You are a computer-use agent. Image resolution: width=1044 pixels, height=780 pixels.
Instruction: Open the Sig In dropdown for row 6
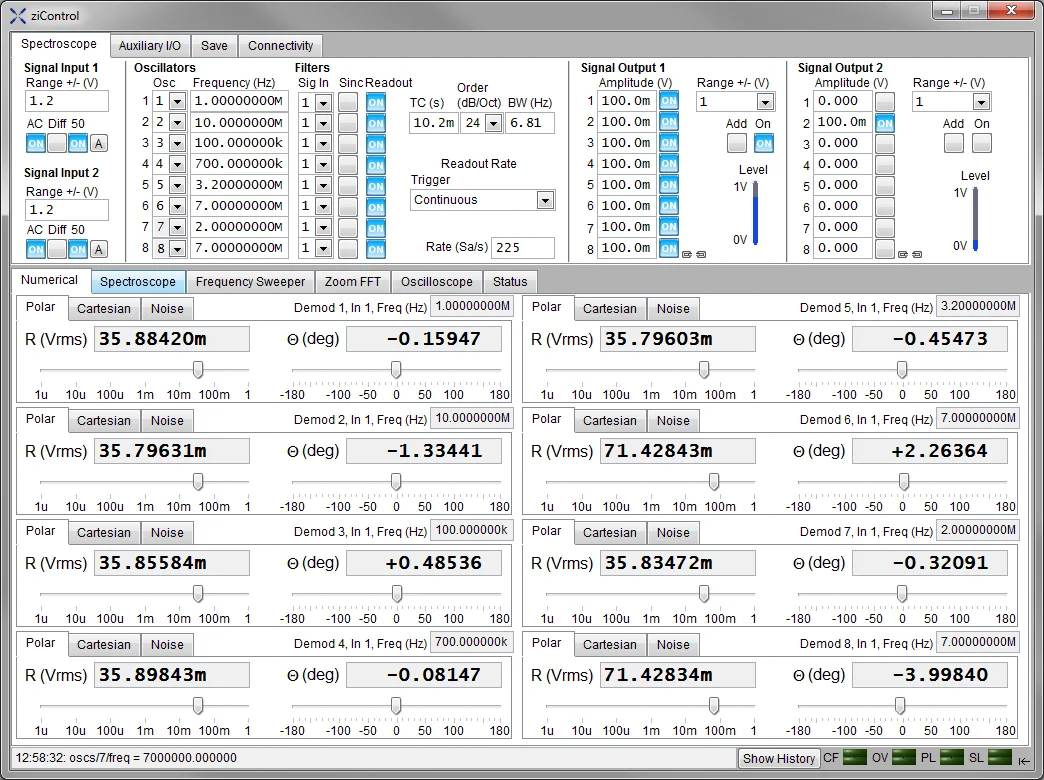click(x=323, y=207)
